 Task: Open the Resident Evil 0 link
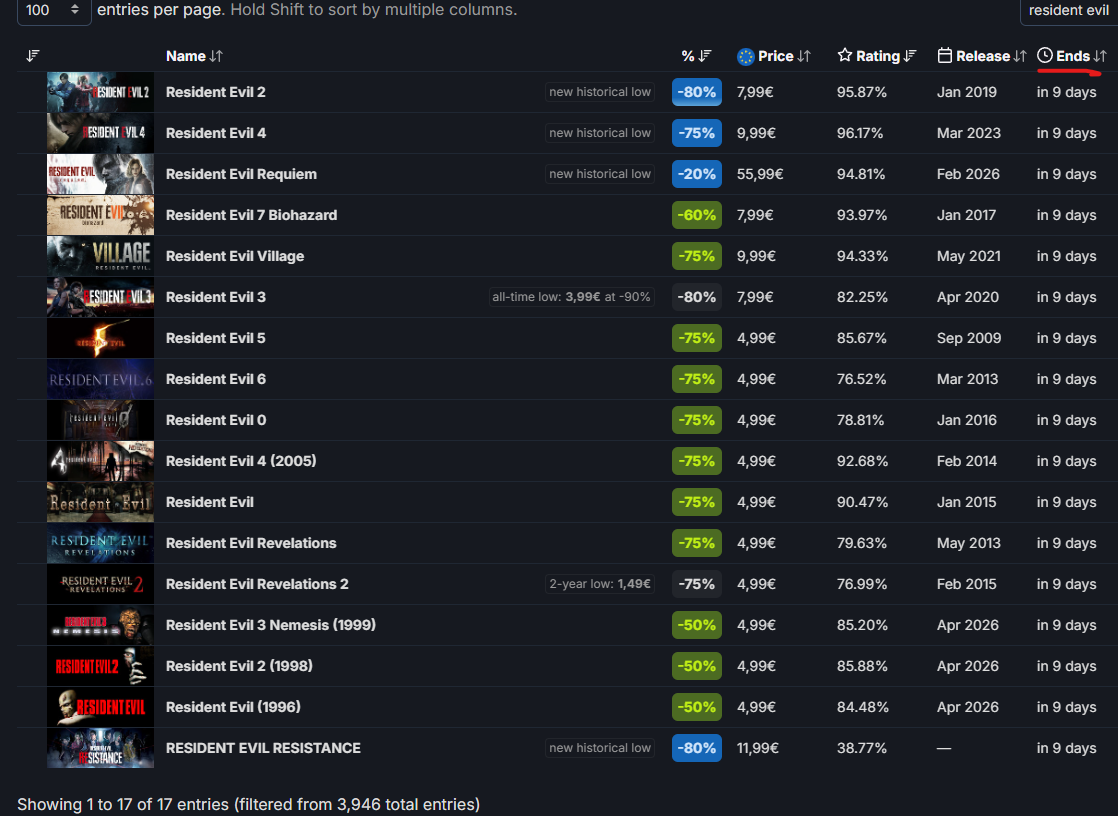[215, 420]
